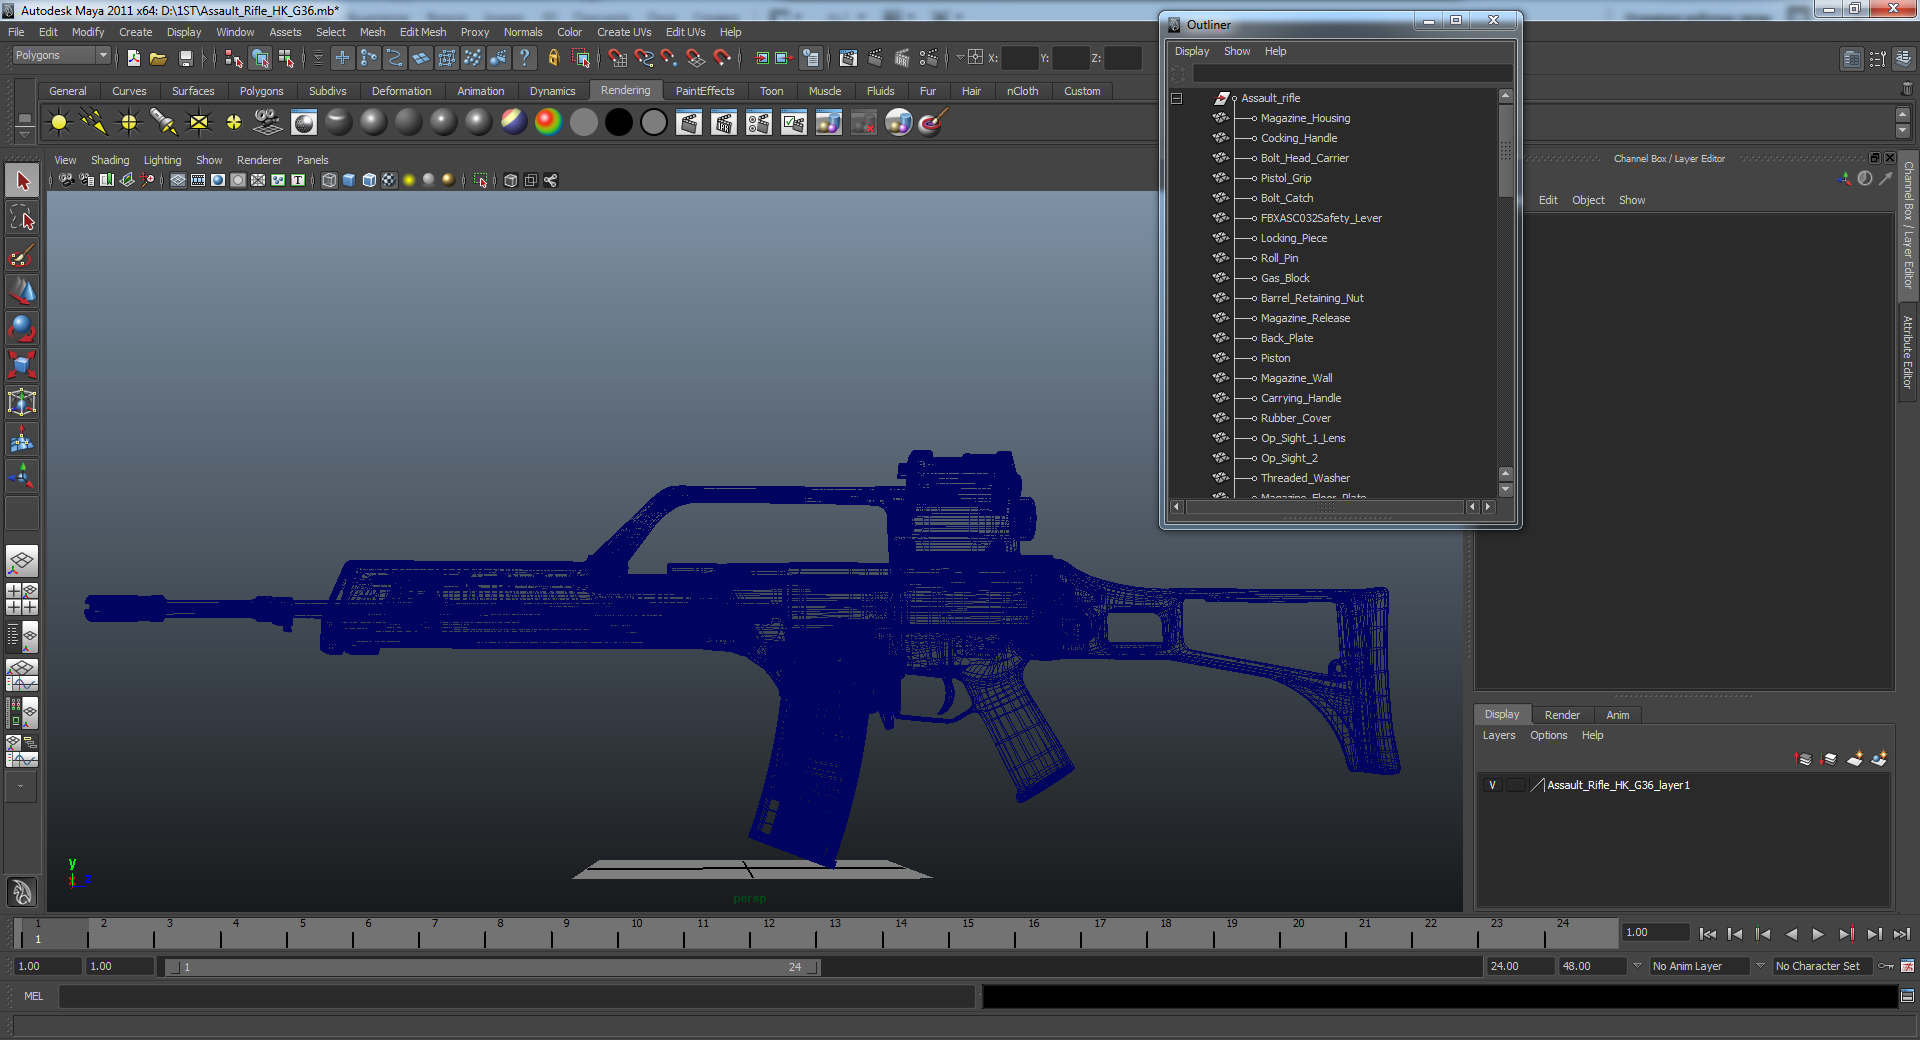Click the Open Scene folder icon
This screenshot has height=1040, width=1920.
click(158, 58)
